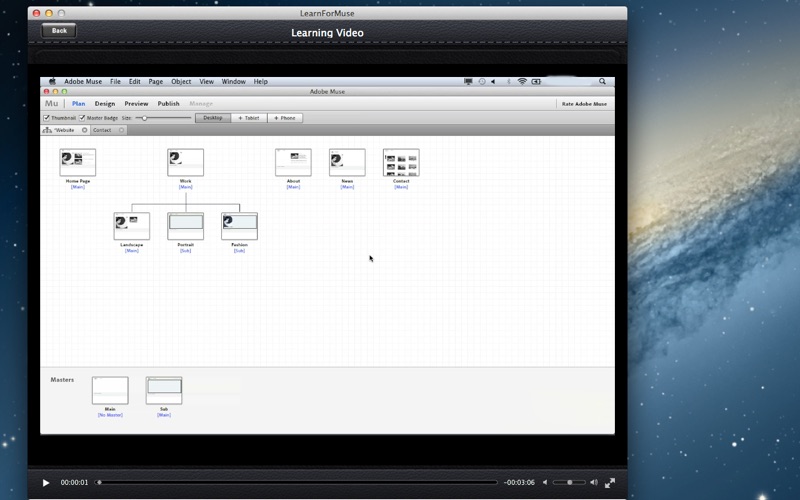800x500 pixels.
Task: Click the display mirroring menu icon
Action: point(468,81)
